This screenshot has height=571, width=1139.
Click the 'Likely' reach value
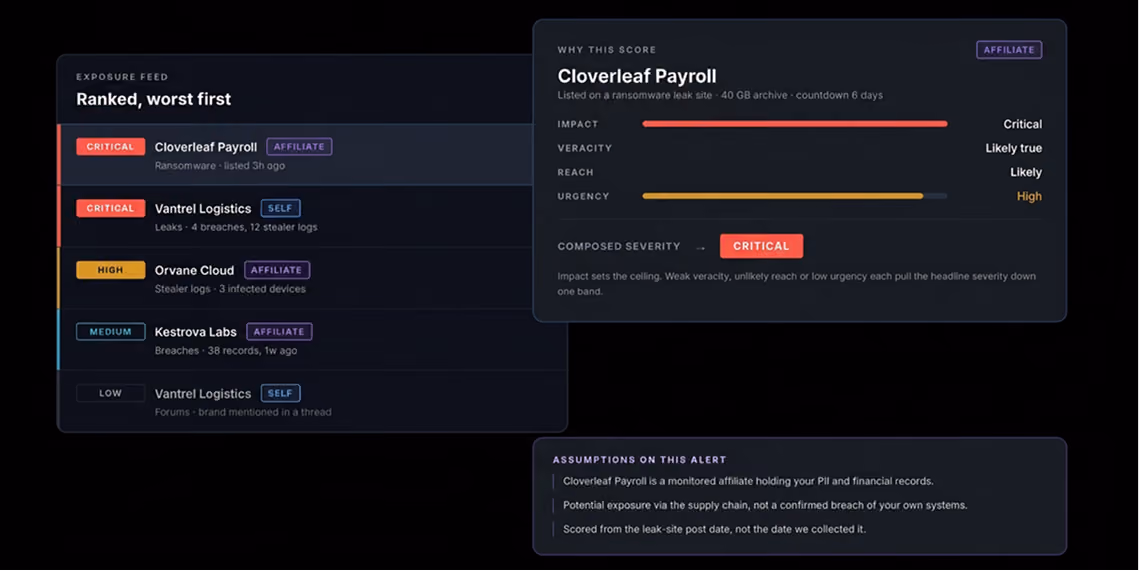(1026, 172)
